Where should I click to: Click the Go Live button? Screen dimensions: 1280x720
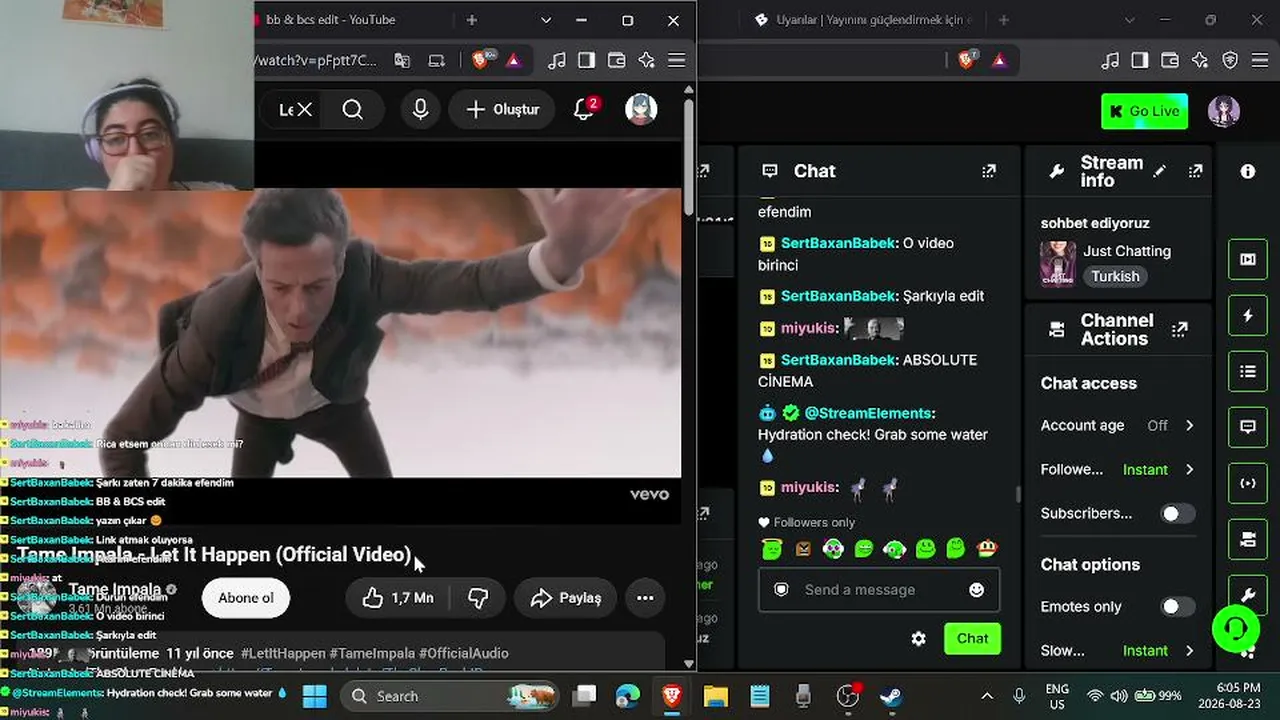tap(1144, 111)
